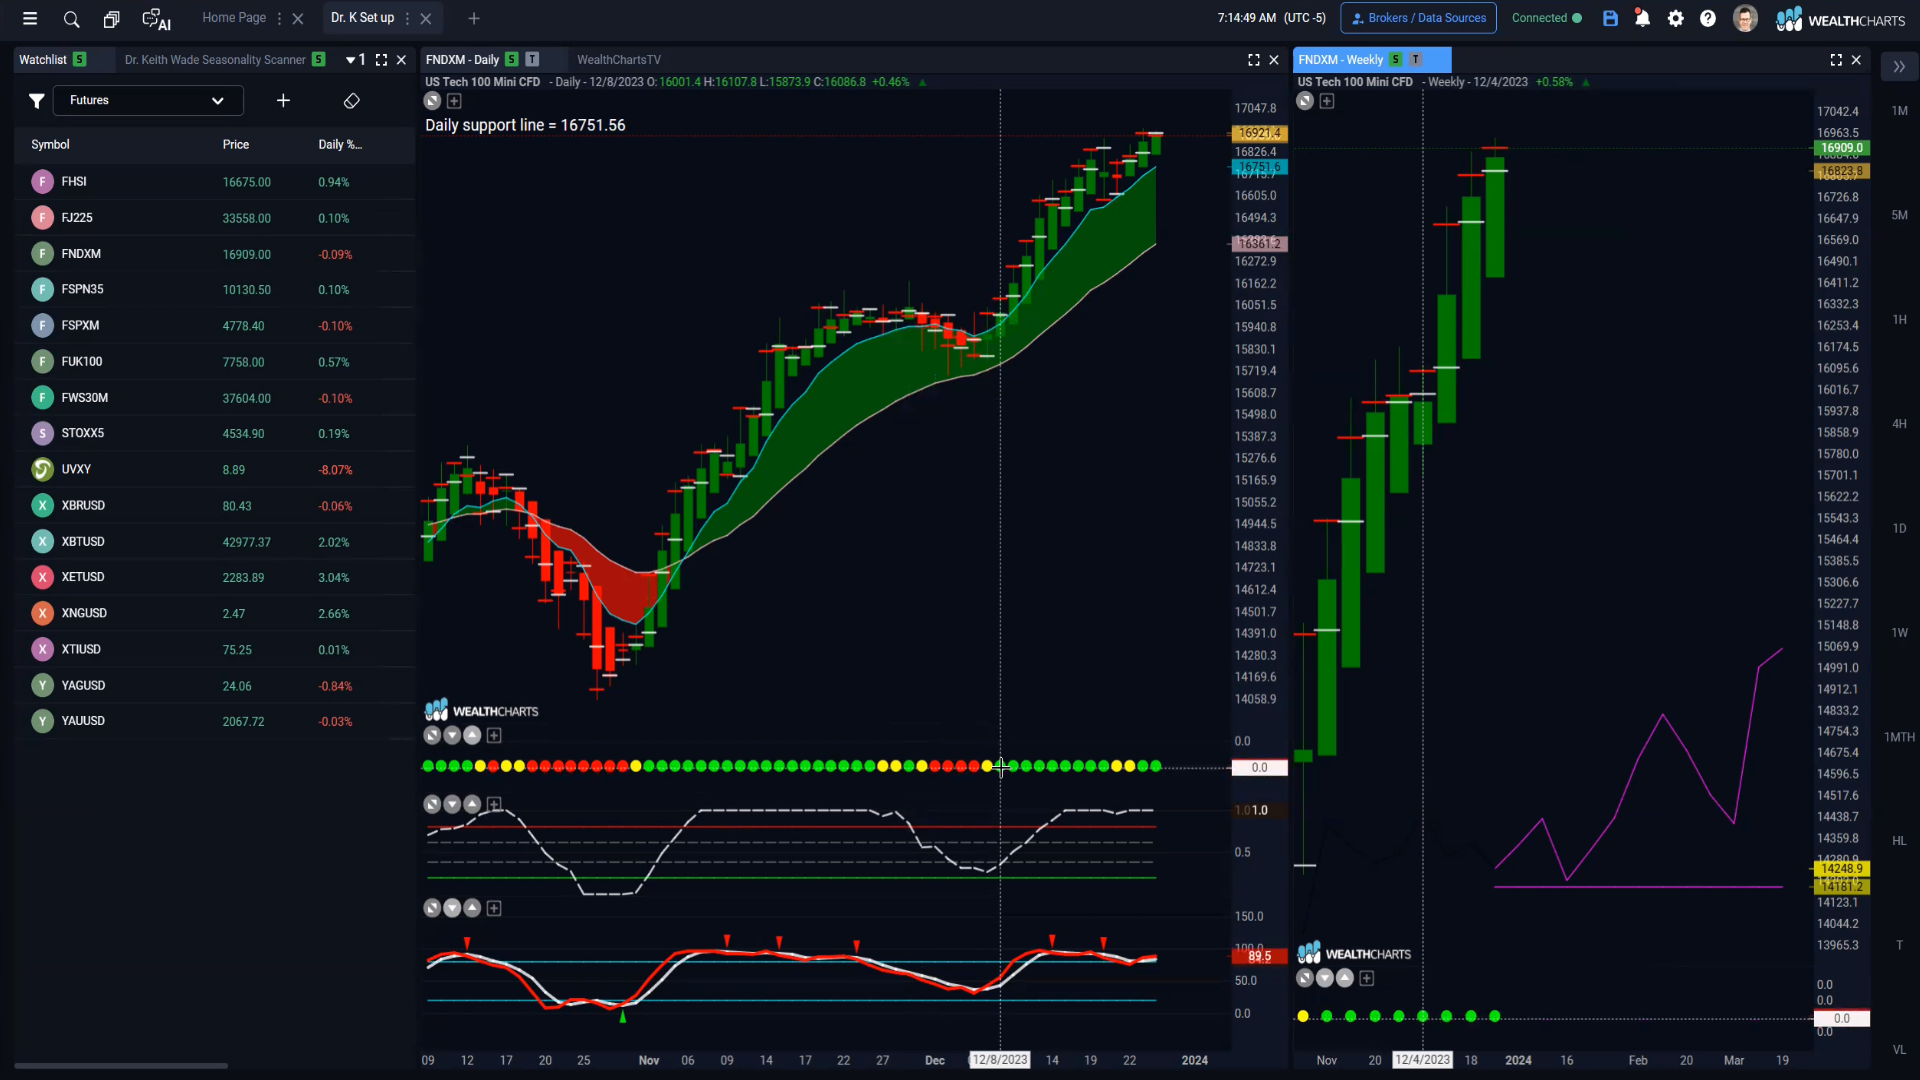Screen dimensions: 1920x1080
Task: Select the 1MTH timeframe button
Action: pos(1899,737)
